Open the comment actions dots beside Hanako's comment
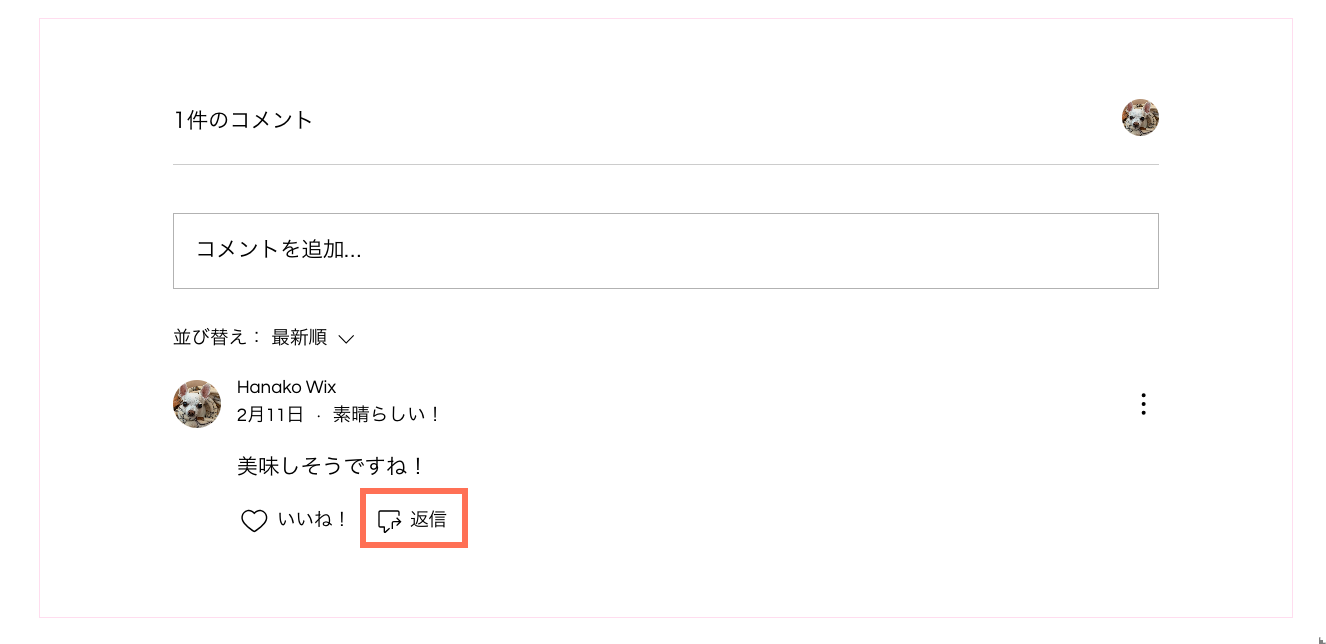 pos(1143,404)
